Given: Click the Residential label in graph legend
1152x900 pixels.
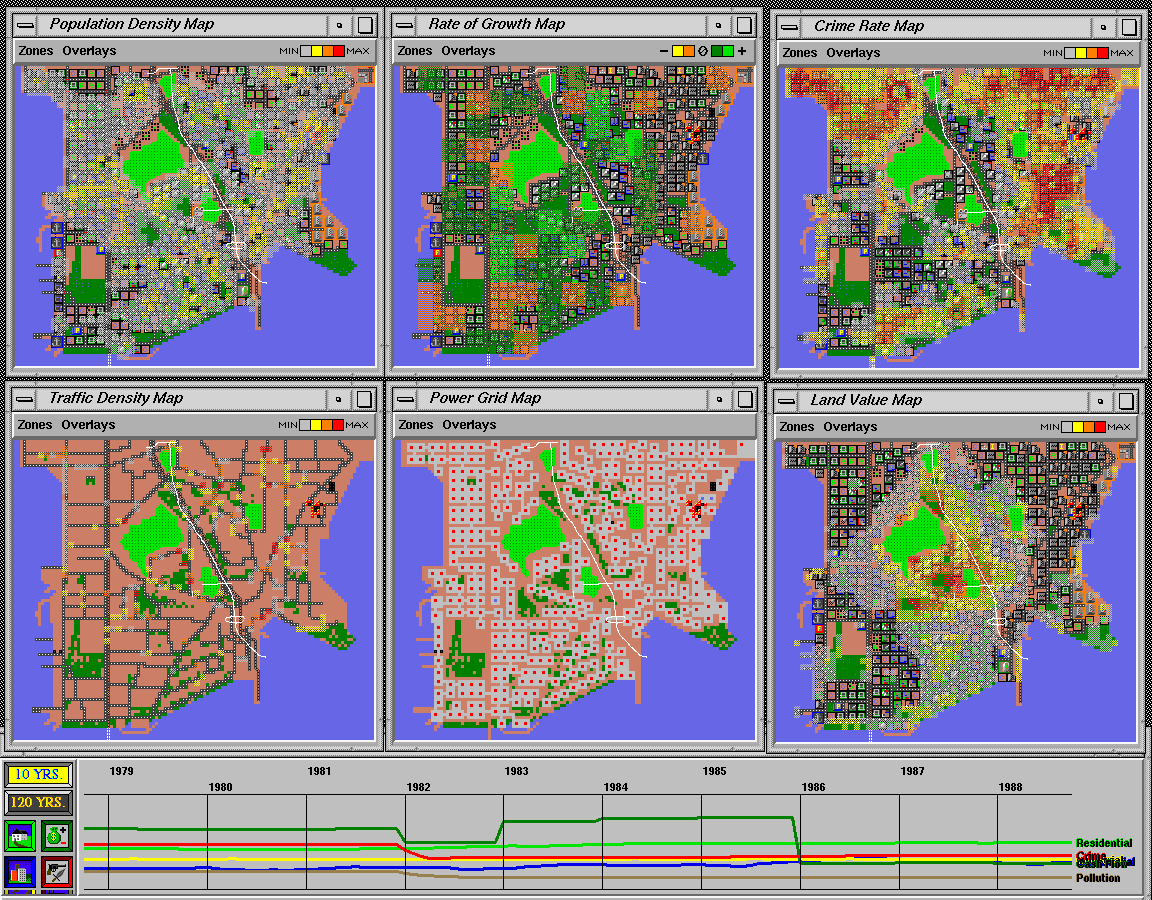Looking at the screenshot, I should pos(1104,843).
